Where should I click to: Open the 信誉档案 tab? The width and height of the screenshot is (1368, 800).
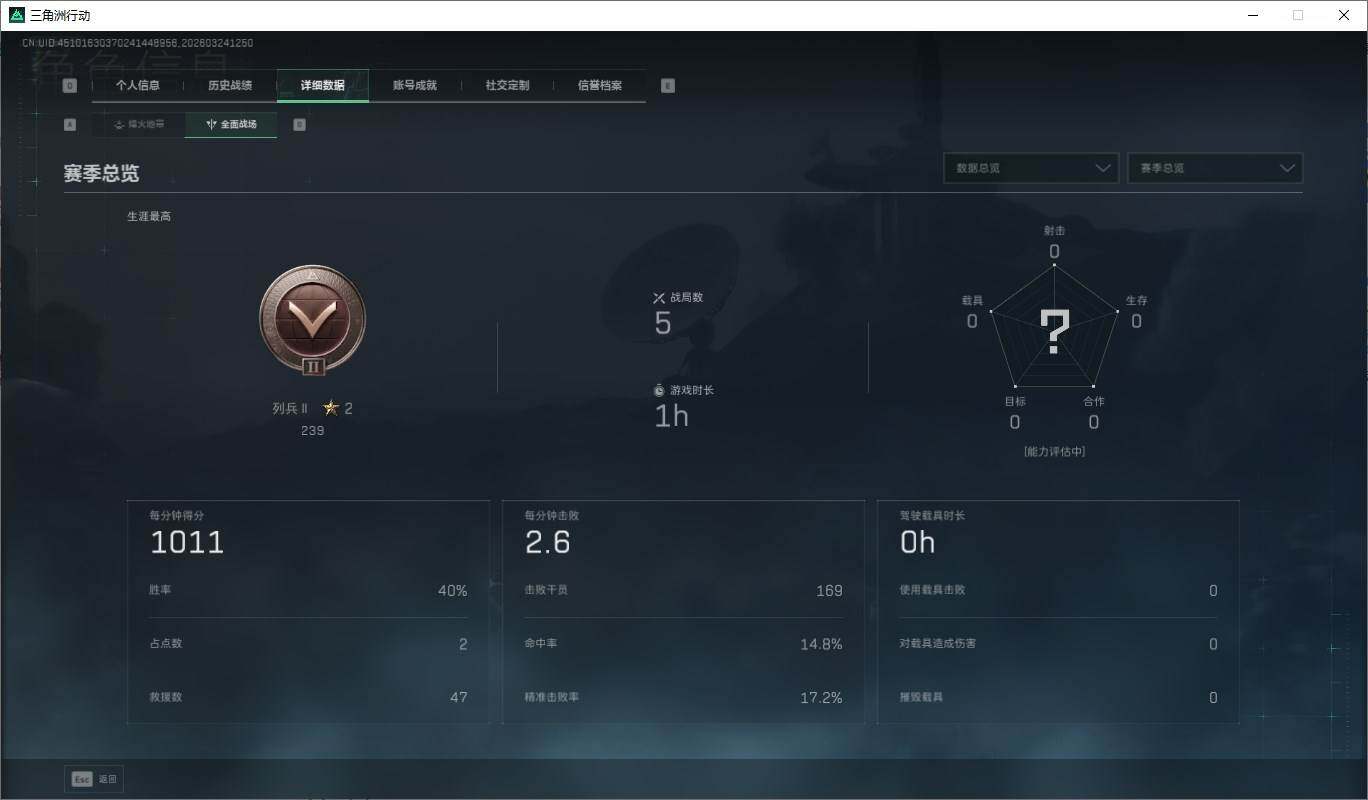point(600,86)
